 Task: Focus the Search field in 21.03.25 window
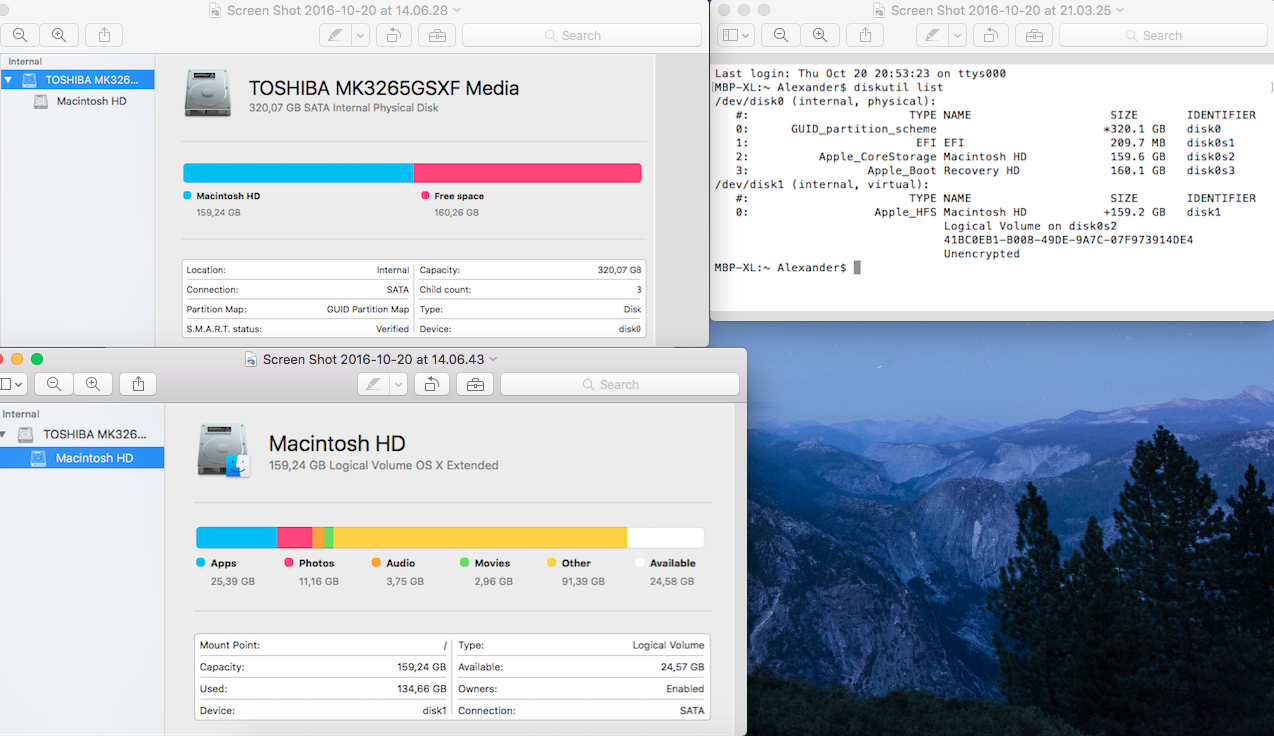coord(1162,35)
